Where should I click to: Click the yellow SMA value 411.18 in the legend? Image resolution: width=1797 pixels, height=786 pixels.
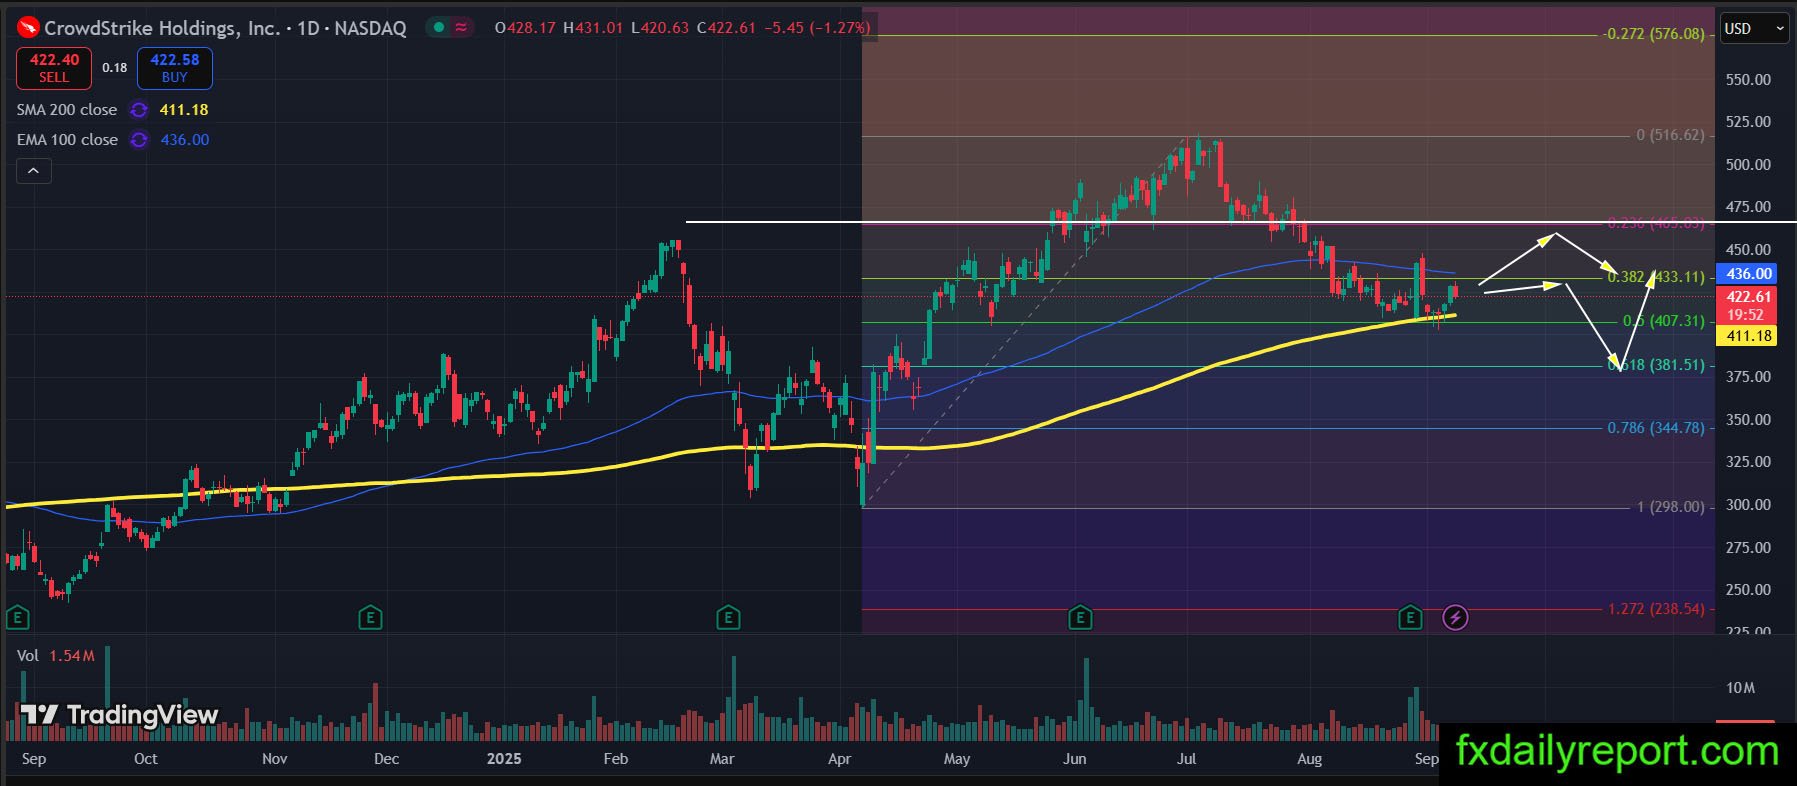(184, 110)
